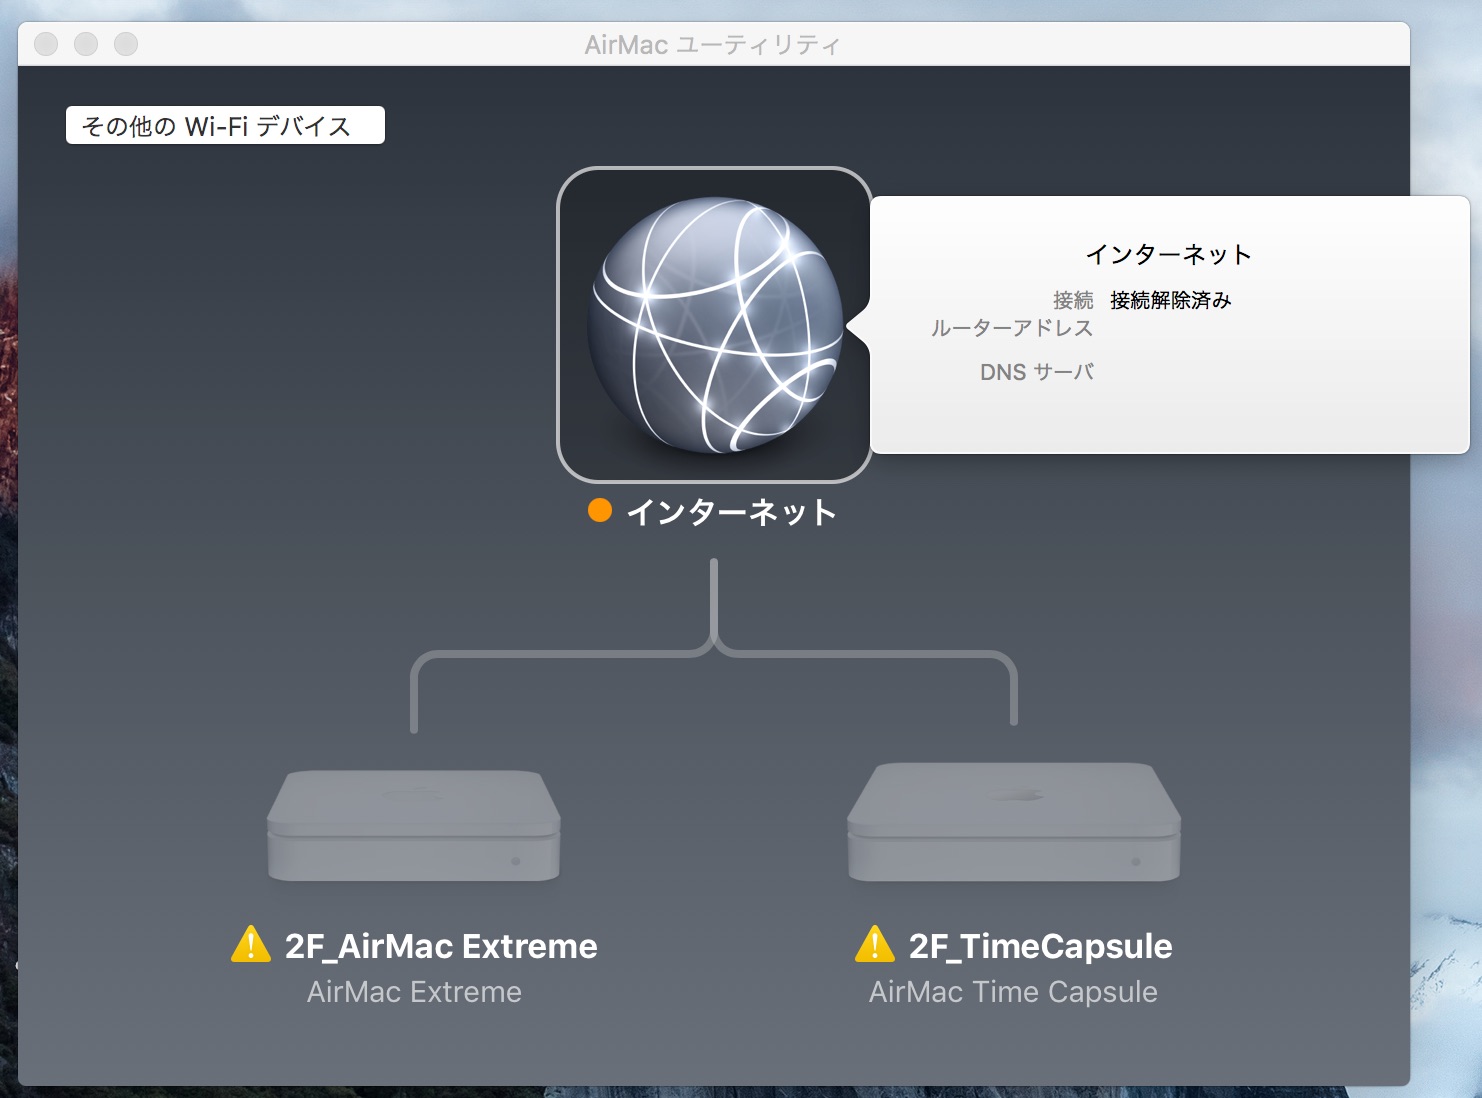1482x1098 pixels.
Task: Close the AirMac ユーティリティ window
Action: pyautogui.click(x=46, y=44)
